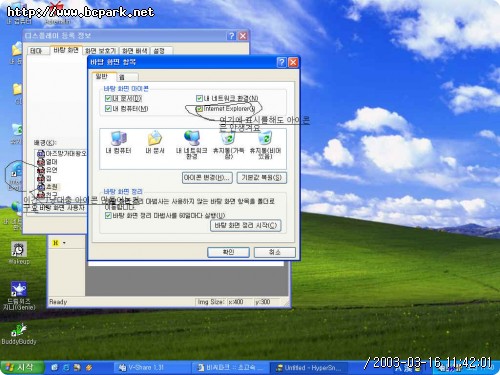Open the dropdown arrow beside the H icon
The height and width of the screenshot is (375, 500).
(x=64, y=243)
